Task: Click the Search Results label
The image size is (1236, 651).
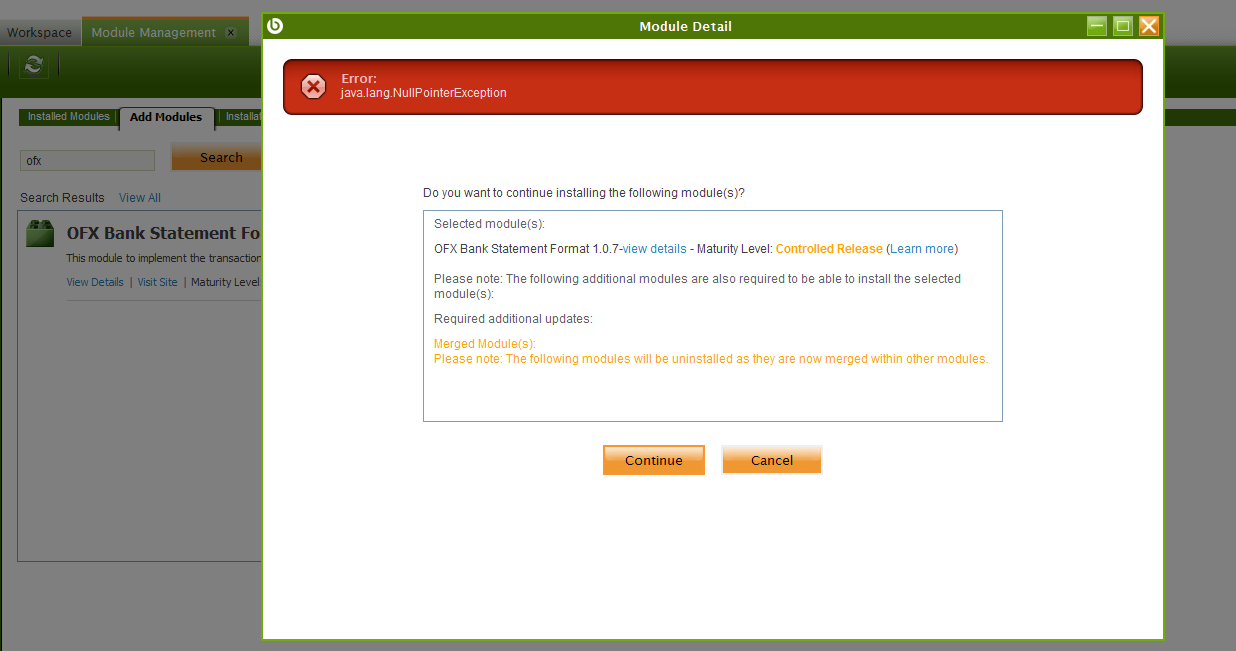Action: point(62,198)
